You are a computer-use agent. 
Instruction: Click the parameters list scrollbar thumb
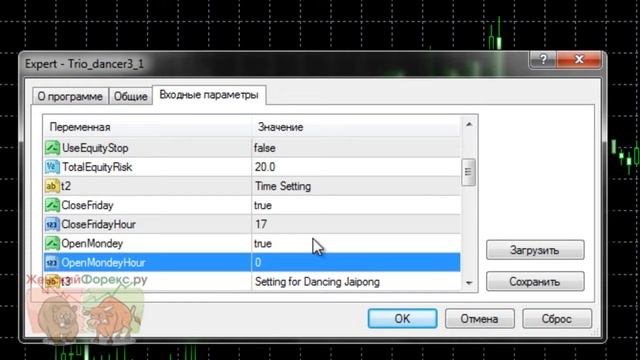[469, 172]
